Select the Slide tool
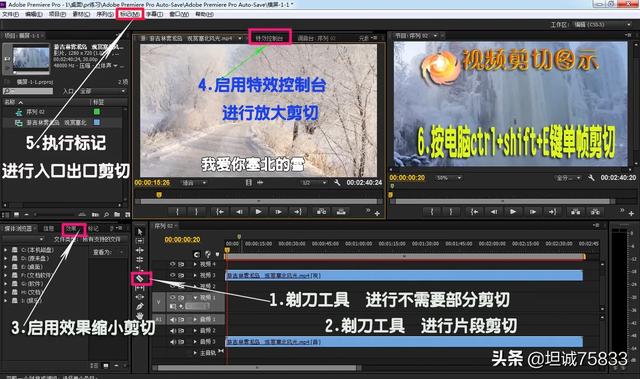640x379 pixels. pos(140,297)
